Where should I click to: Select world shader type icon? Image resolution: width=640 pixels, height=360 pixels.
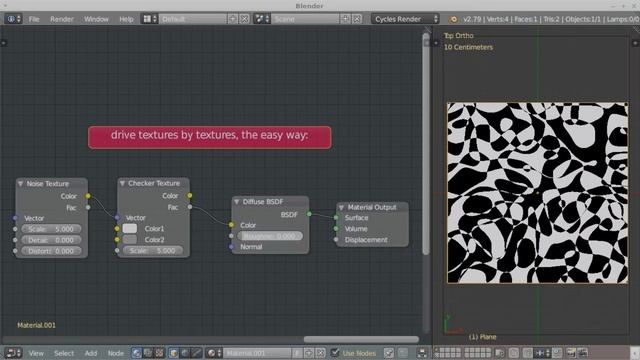pos(185,353)
